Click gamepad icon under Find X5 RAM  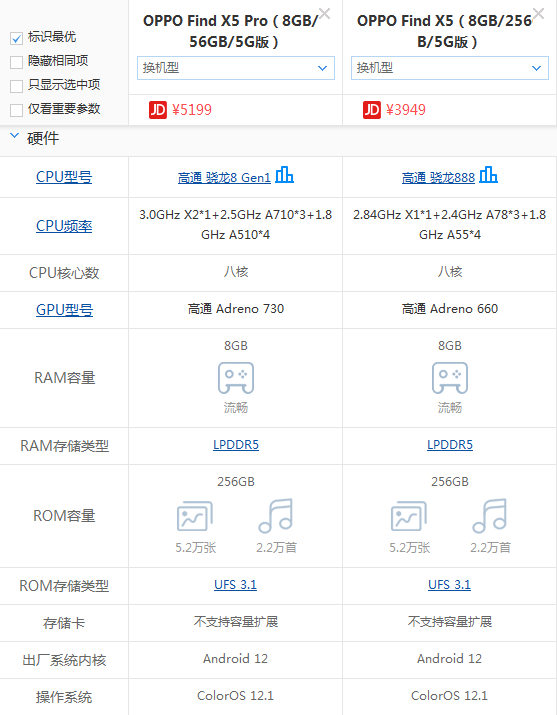point(450,378)
